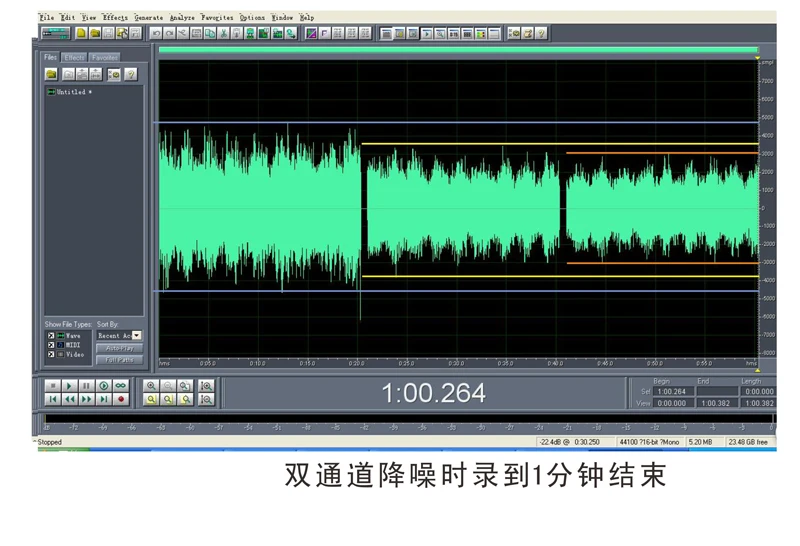
Task: Select the Untitled file entry
Action: 70,92
